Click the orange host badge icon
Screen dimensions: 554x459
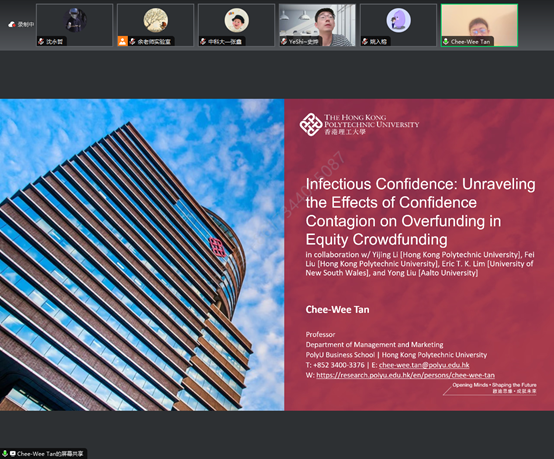(x=123, y=41)
